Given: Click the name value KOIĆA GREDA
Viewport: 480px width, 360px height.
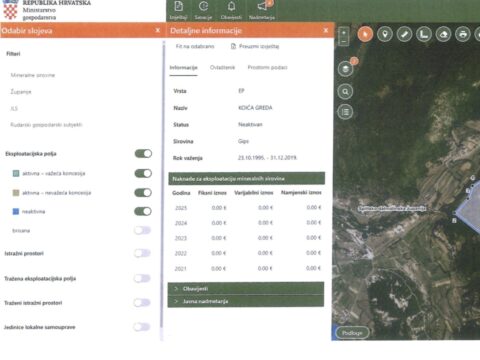Looking at the screenshot, I should (255, 108).
